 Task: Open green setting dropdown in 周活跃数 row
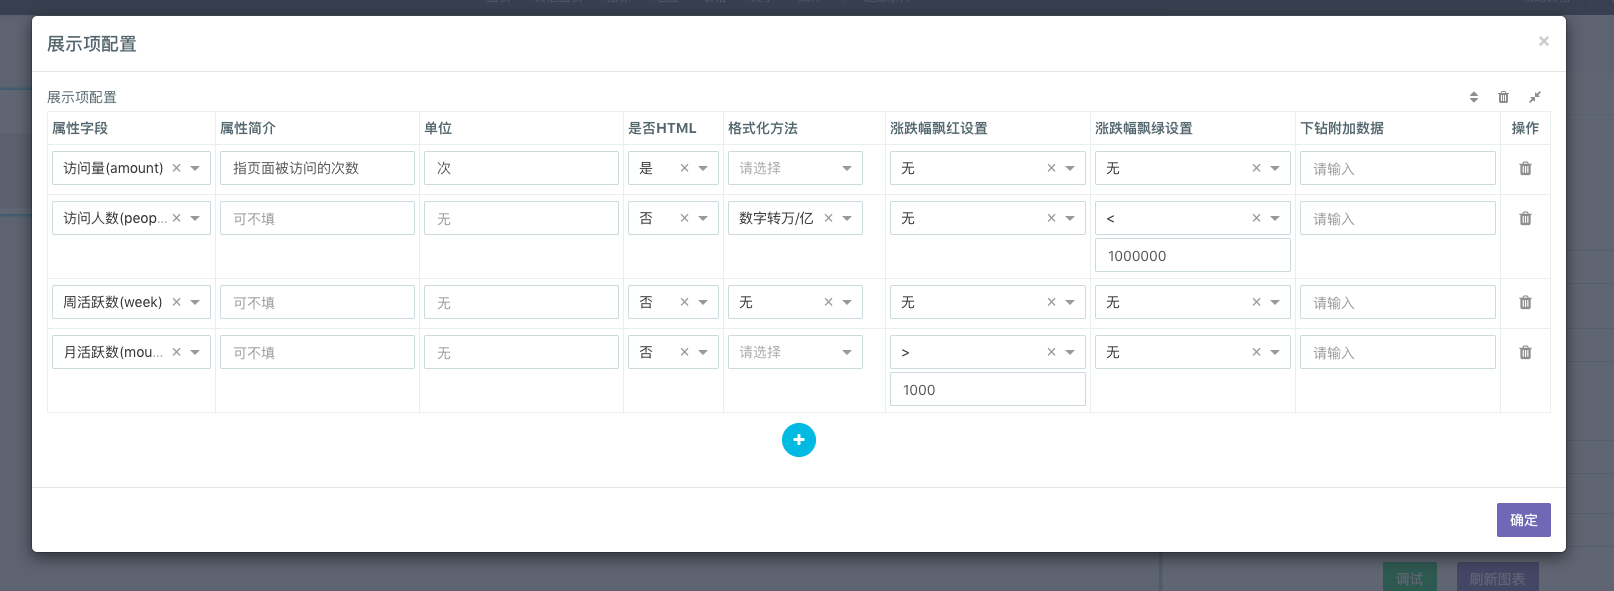[x=1275, y=302]
